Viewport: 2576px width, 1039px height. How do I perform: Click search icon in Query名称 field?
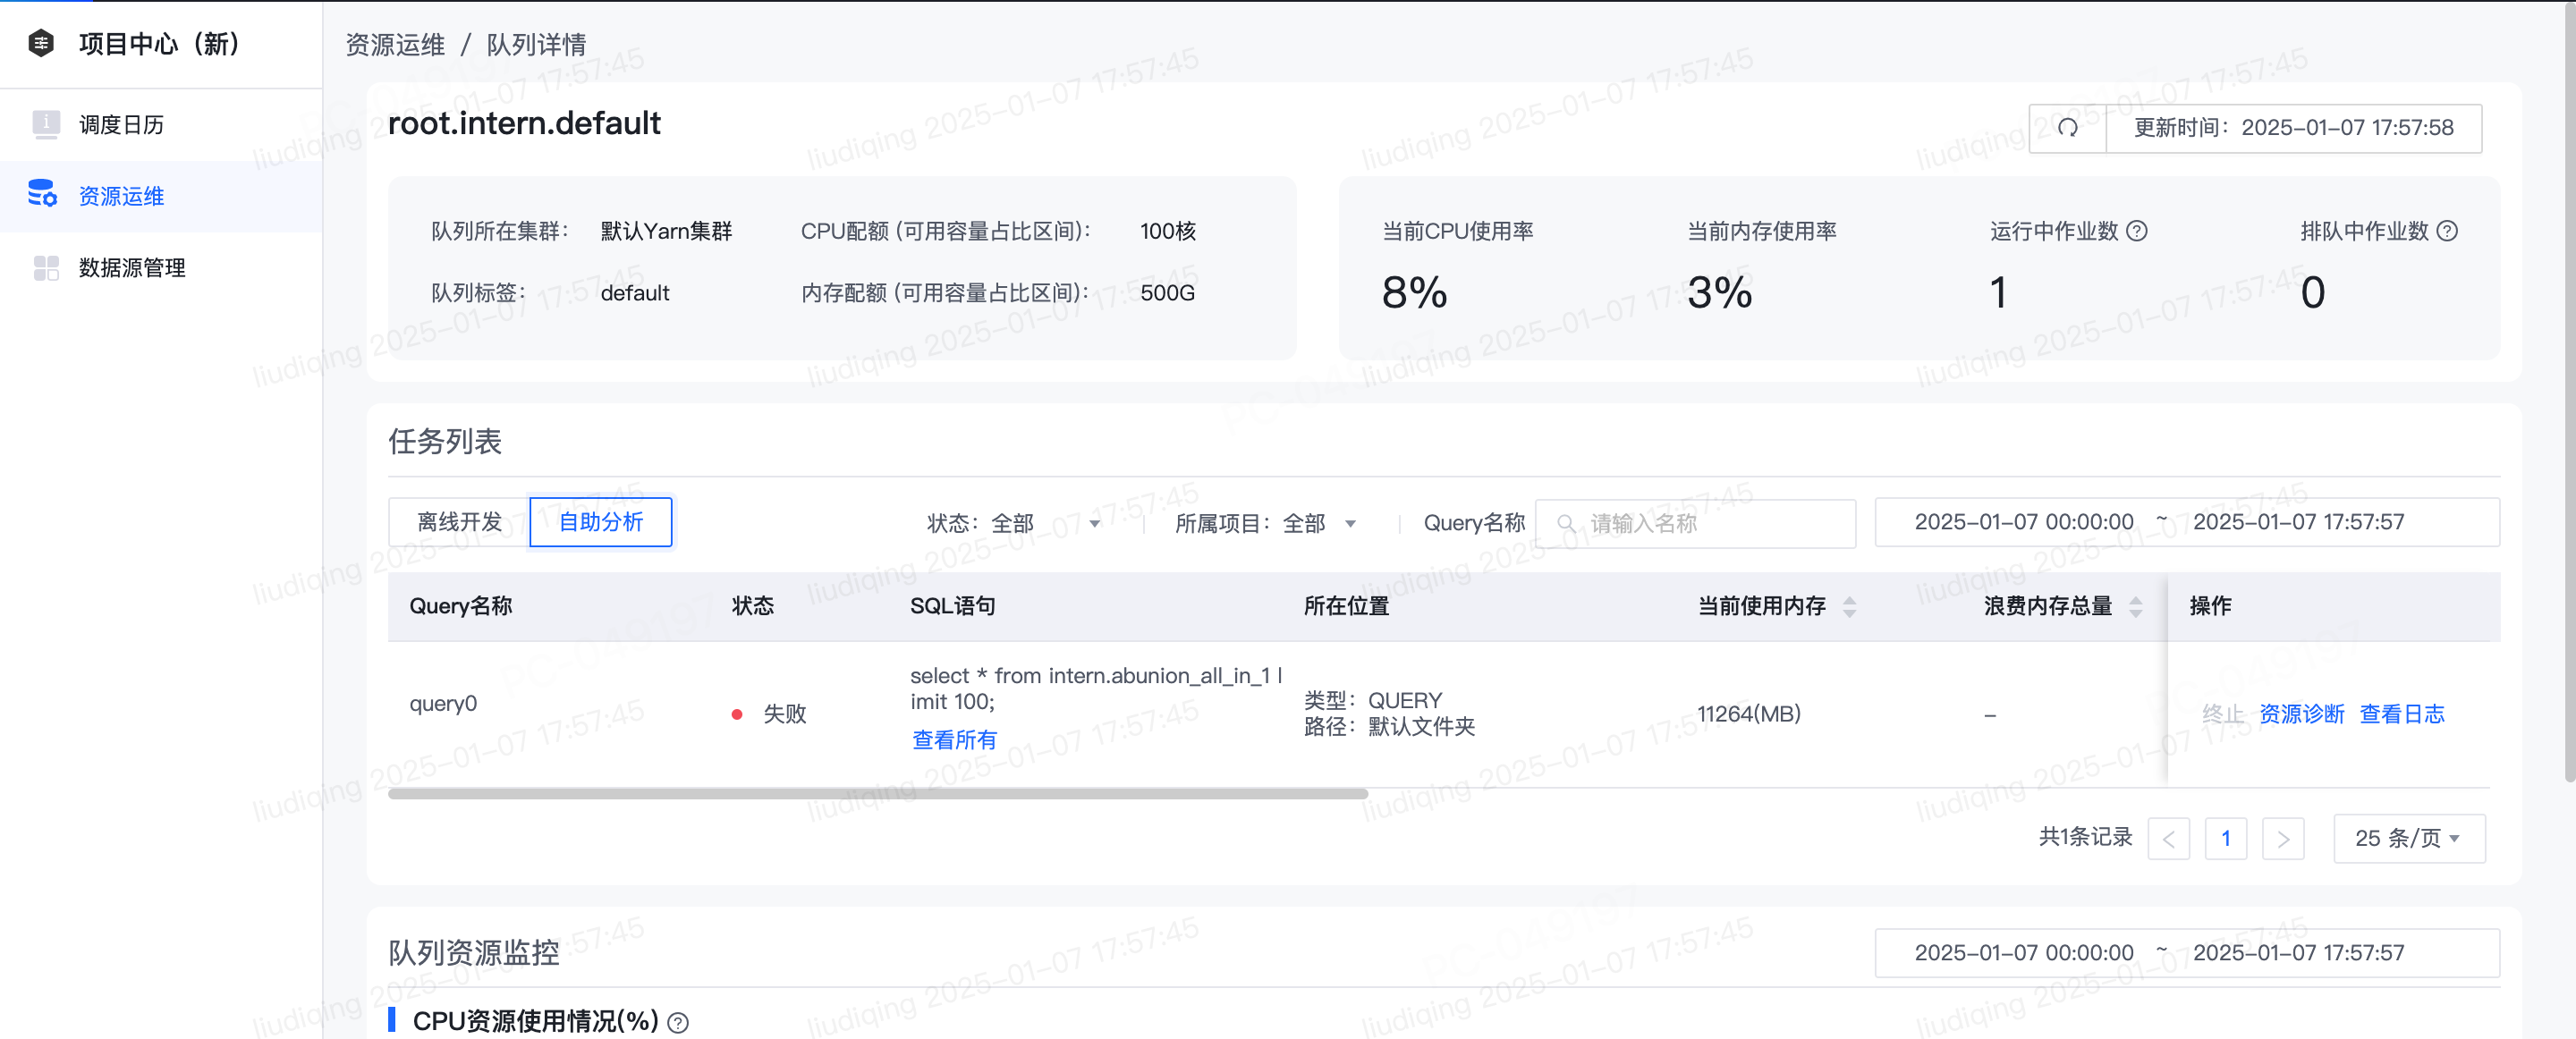[x=1566, y=523]
